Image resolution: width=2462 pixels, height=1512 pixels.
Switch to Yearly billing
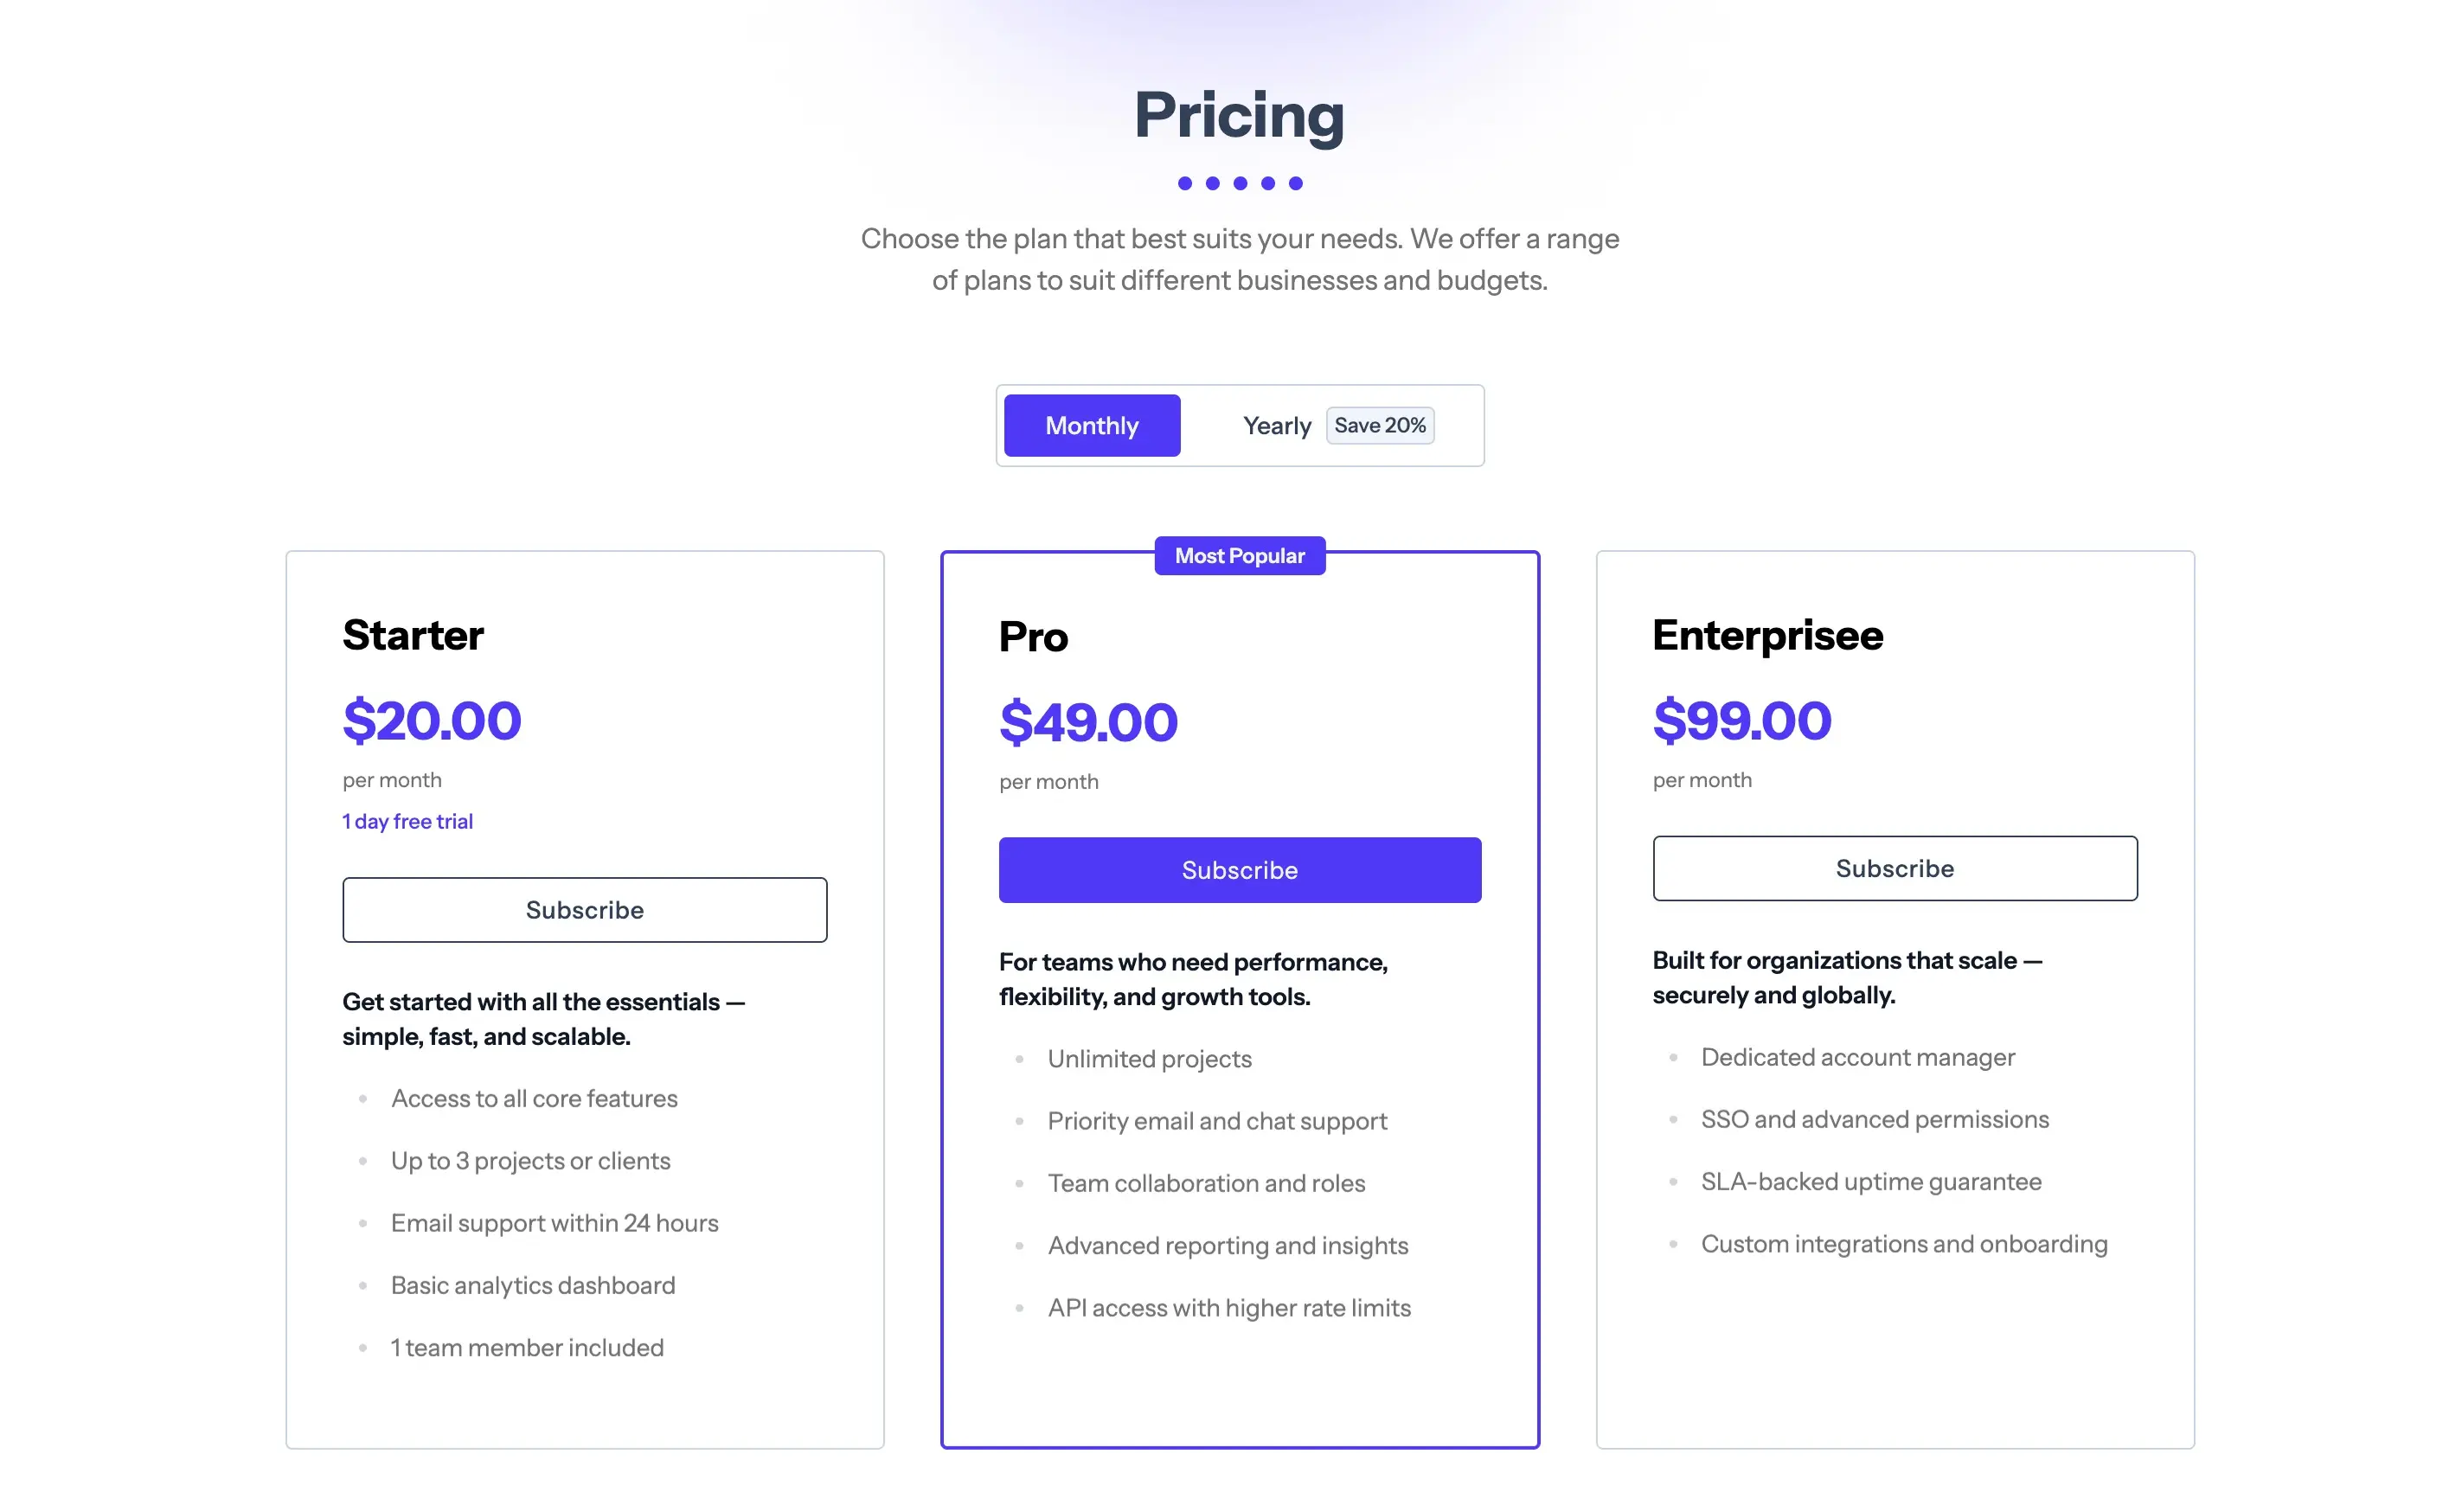coord(1276,425)
